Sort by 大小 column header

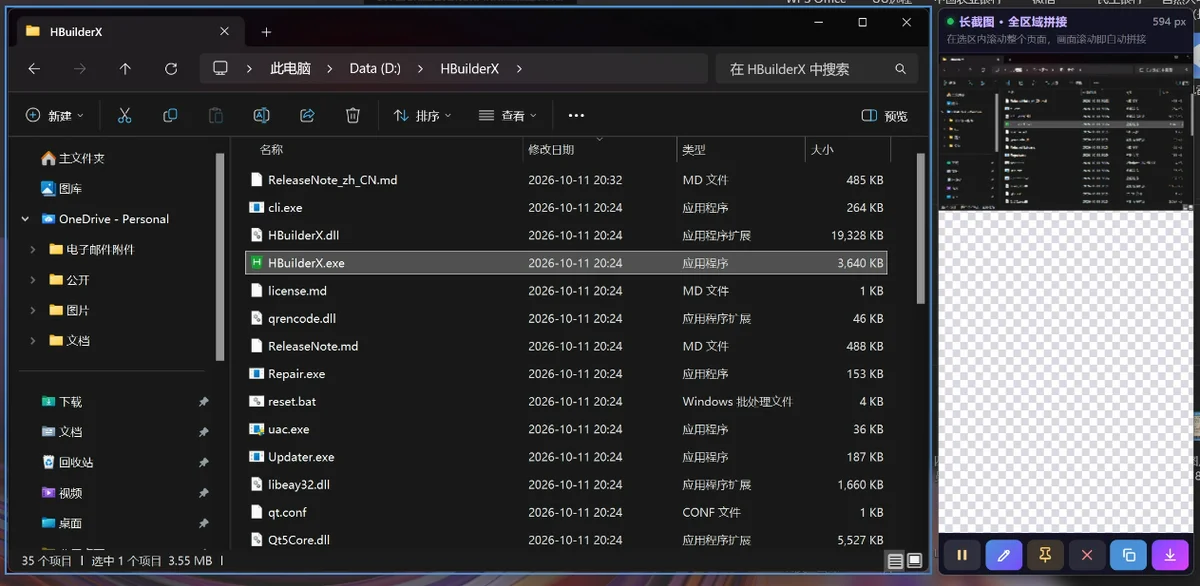pos(822,150)
